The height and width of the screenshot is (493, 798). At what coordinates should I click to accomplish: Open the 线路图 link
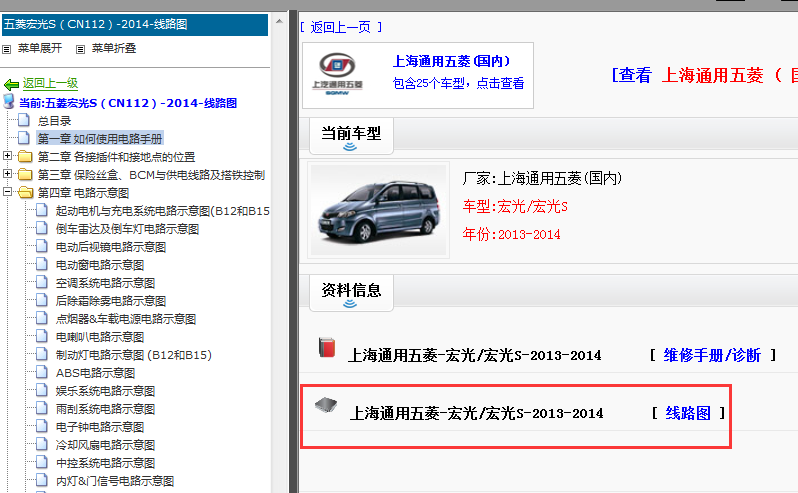point(688,413)
